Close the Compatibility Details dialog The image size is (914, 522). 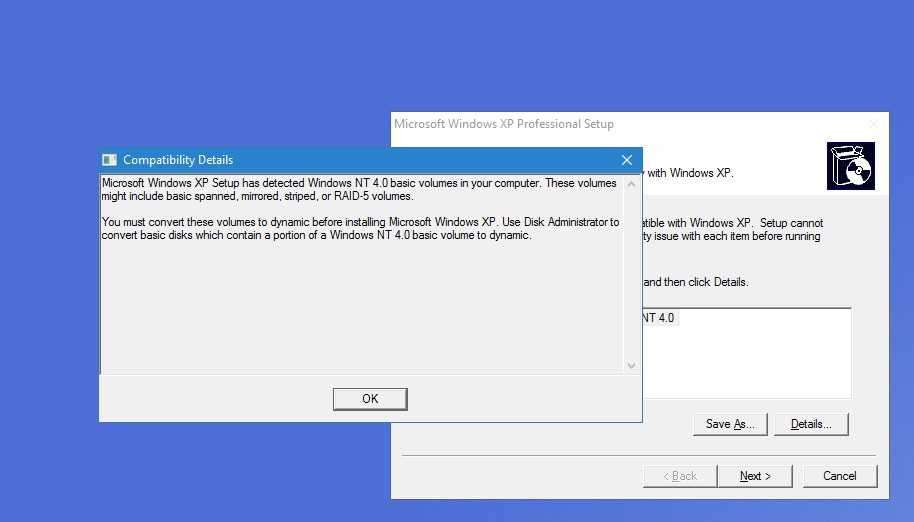point(627,160)
